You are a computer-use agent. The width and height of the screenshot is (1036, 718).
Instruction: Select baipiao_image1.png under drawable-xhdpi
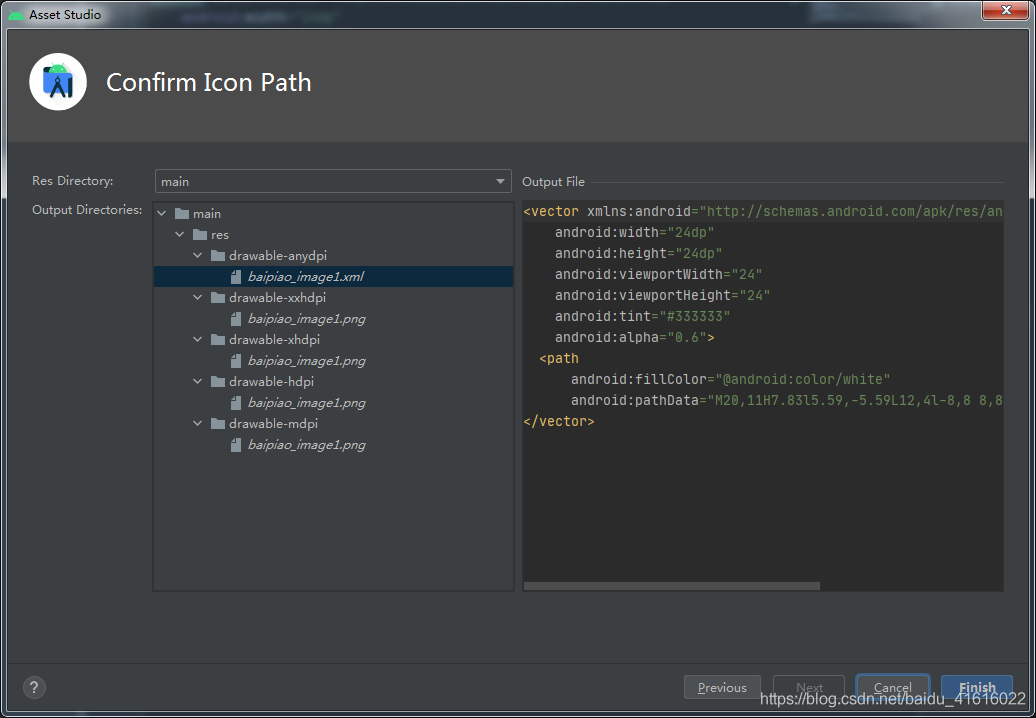point(307,361)
